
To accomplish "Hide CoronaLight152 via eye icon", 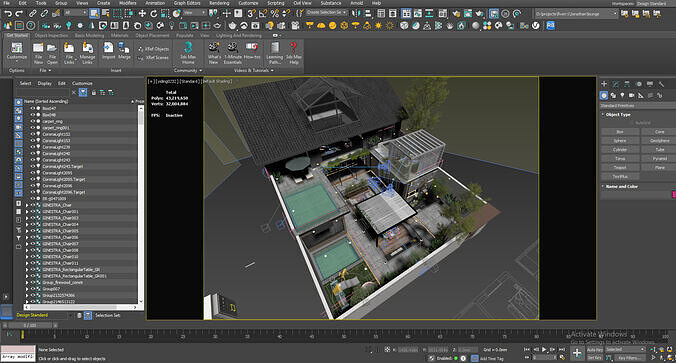I will [x=33, y=134].
